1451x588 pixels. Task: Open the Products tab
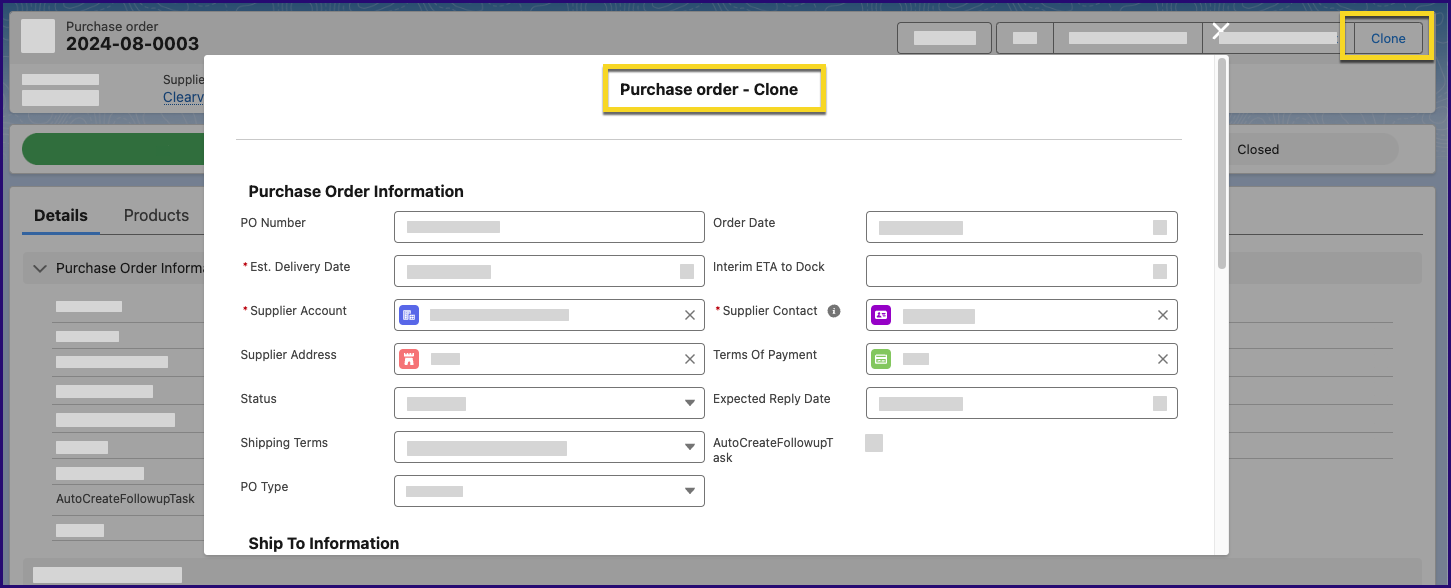[x=156, y=215]
